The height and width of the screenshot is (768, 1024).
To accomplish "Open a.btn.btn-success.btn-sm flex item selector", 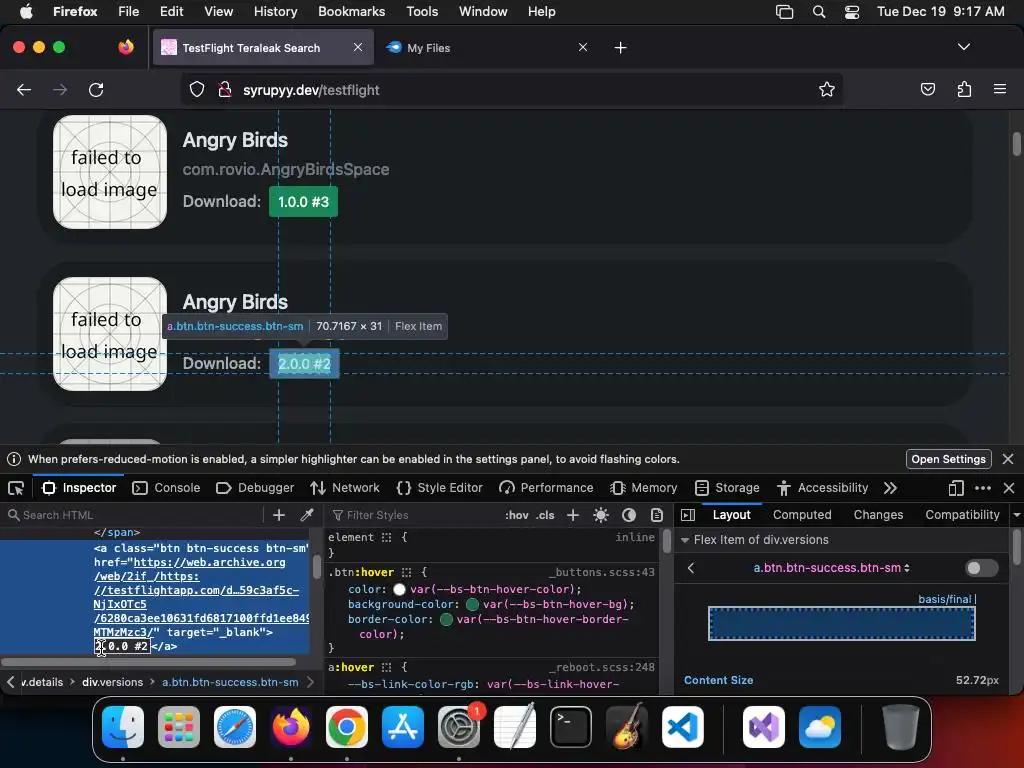I will (x=831, y=568).
